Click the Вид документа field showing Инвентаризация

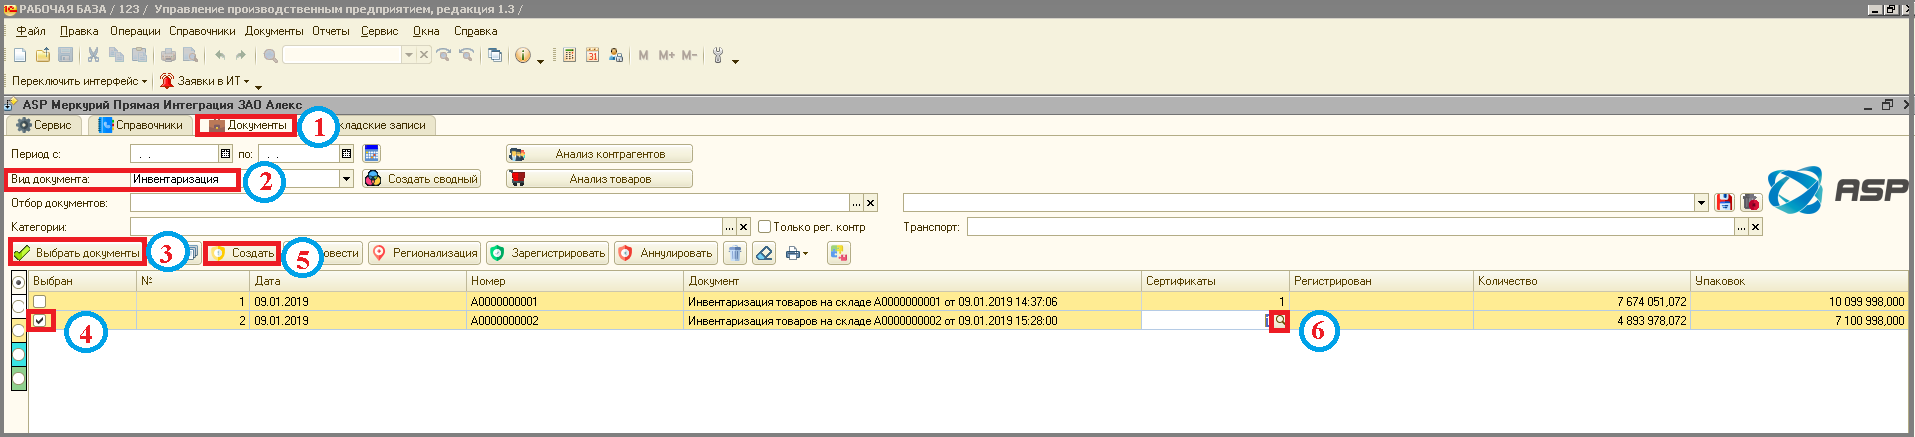tap(235, 179)
